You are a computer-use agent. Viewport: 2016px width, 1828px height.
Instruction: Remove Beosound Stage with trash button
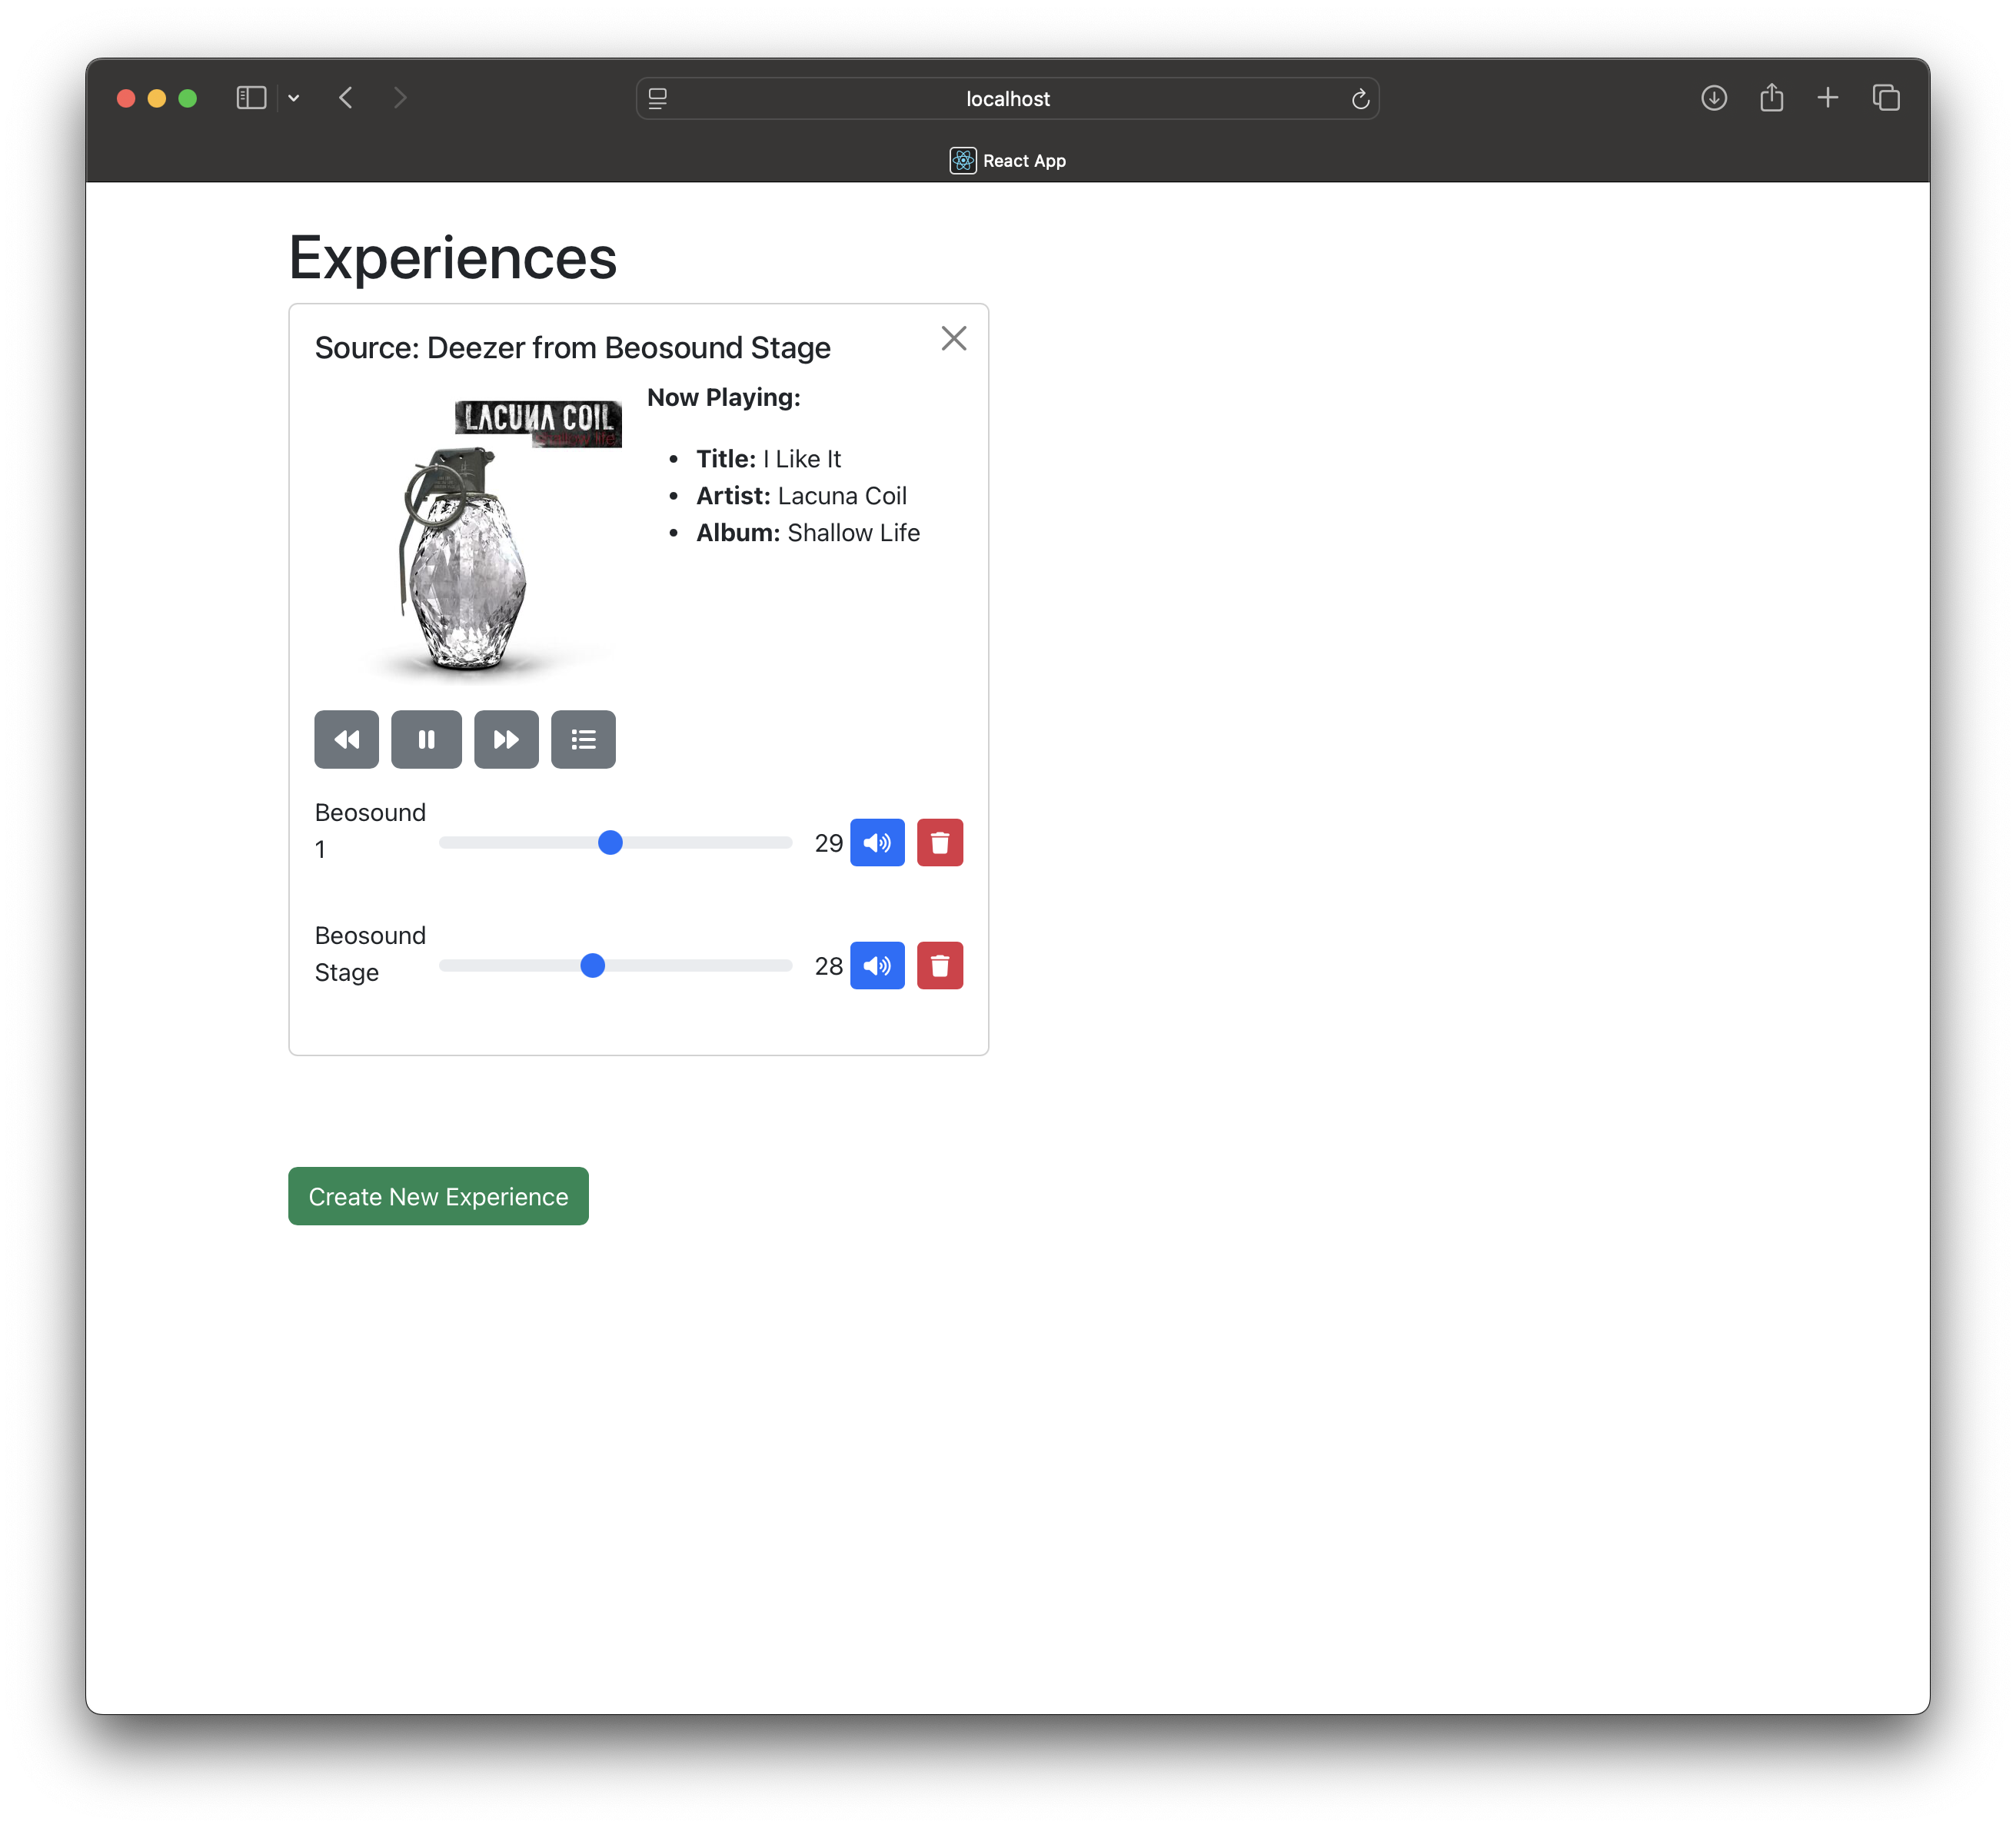[940, 965]
